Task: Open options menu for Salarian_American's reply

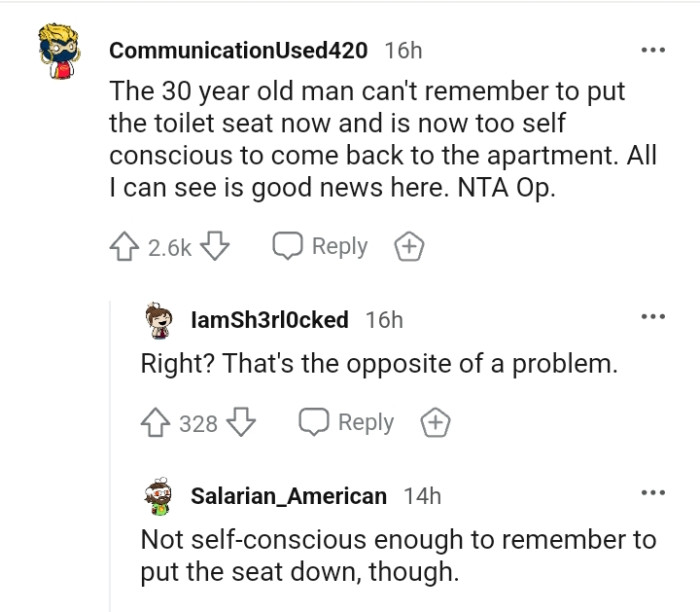Action: 653,493
